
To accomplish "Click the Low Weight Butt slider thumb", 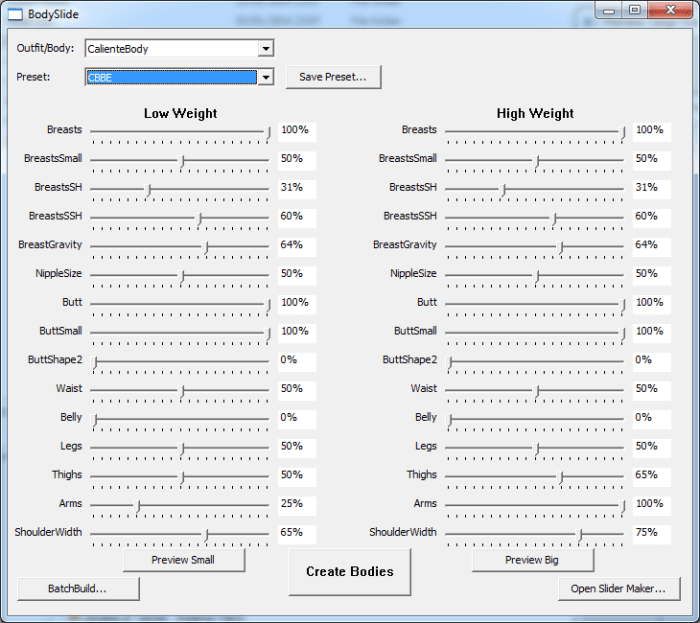I will (268, 305).
